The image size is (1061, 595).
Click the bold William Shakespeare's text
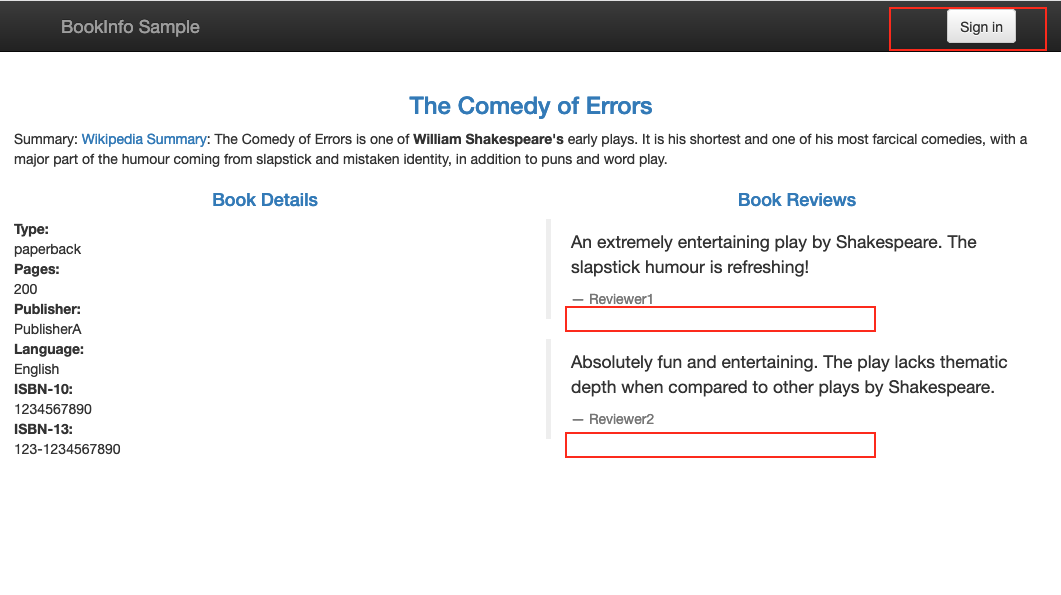(x=488, y=139)
